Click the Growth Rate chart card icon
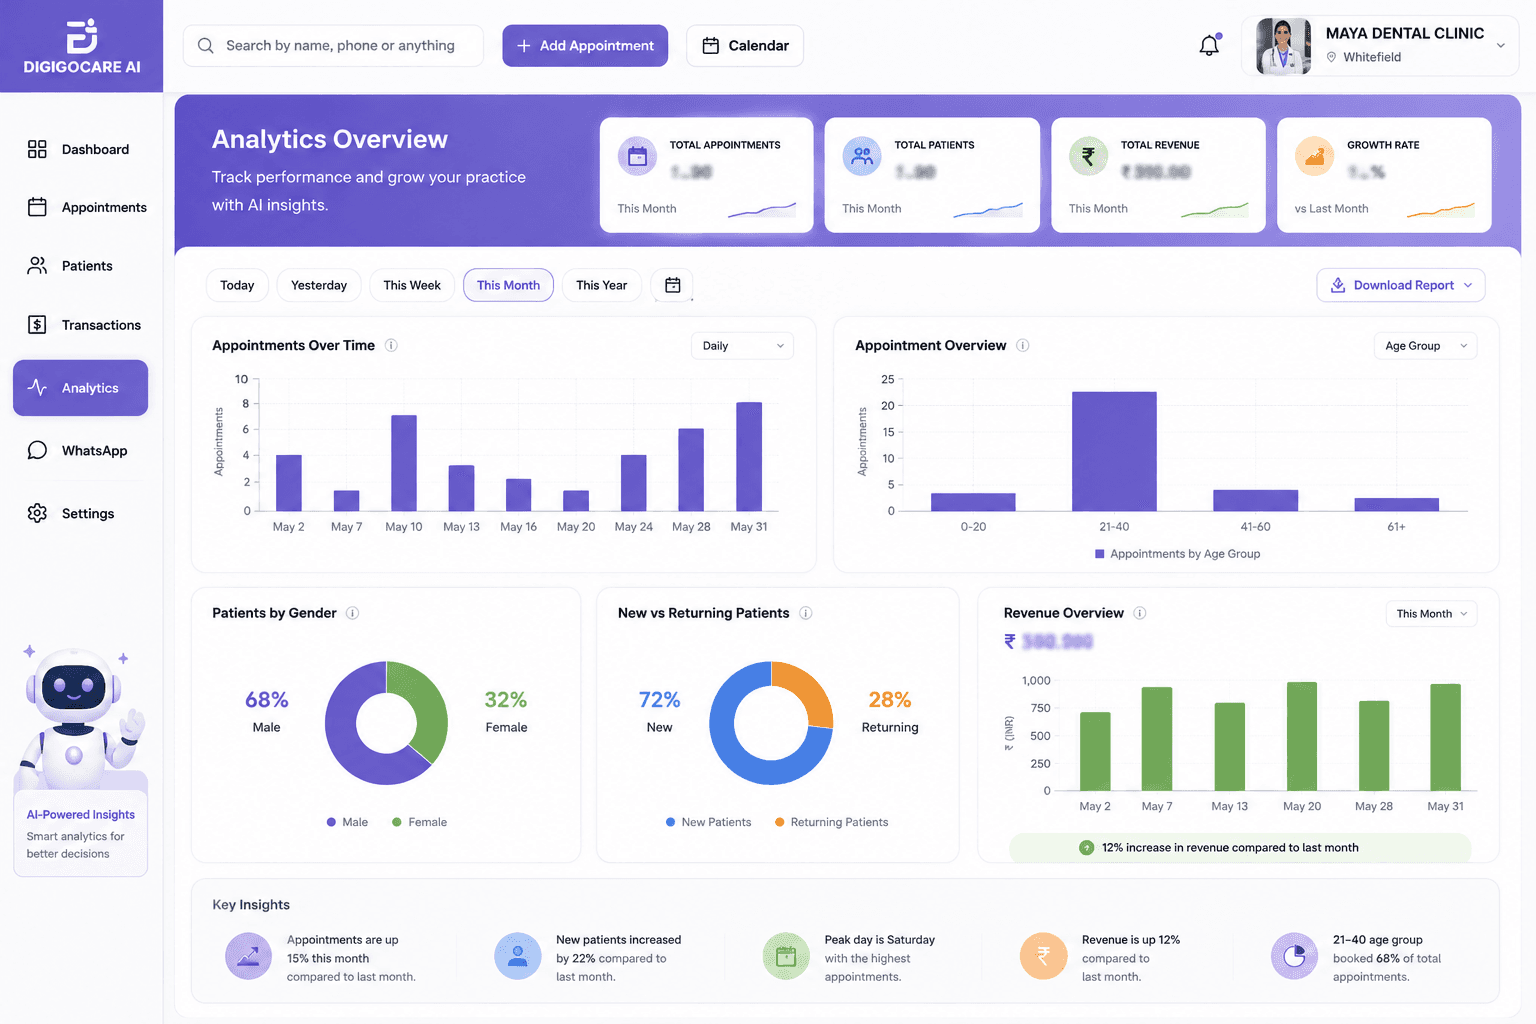The width and height of the screenshot is (1536, 1024). pos(1314,156)
